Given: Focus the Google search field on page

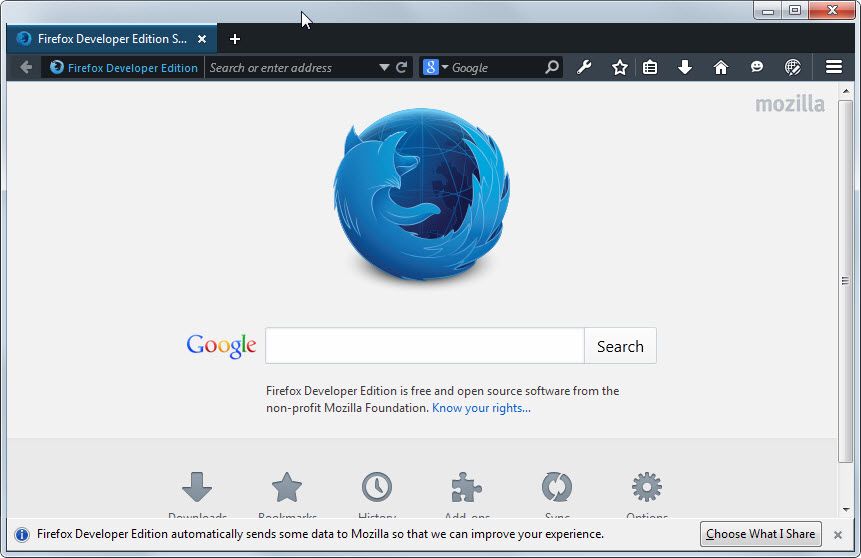Looking at the screenshot, I should 424,346.
